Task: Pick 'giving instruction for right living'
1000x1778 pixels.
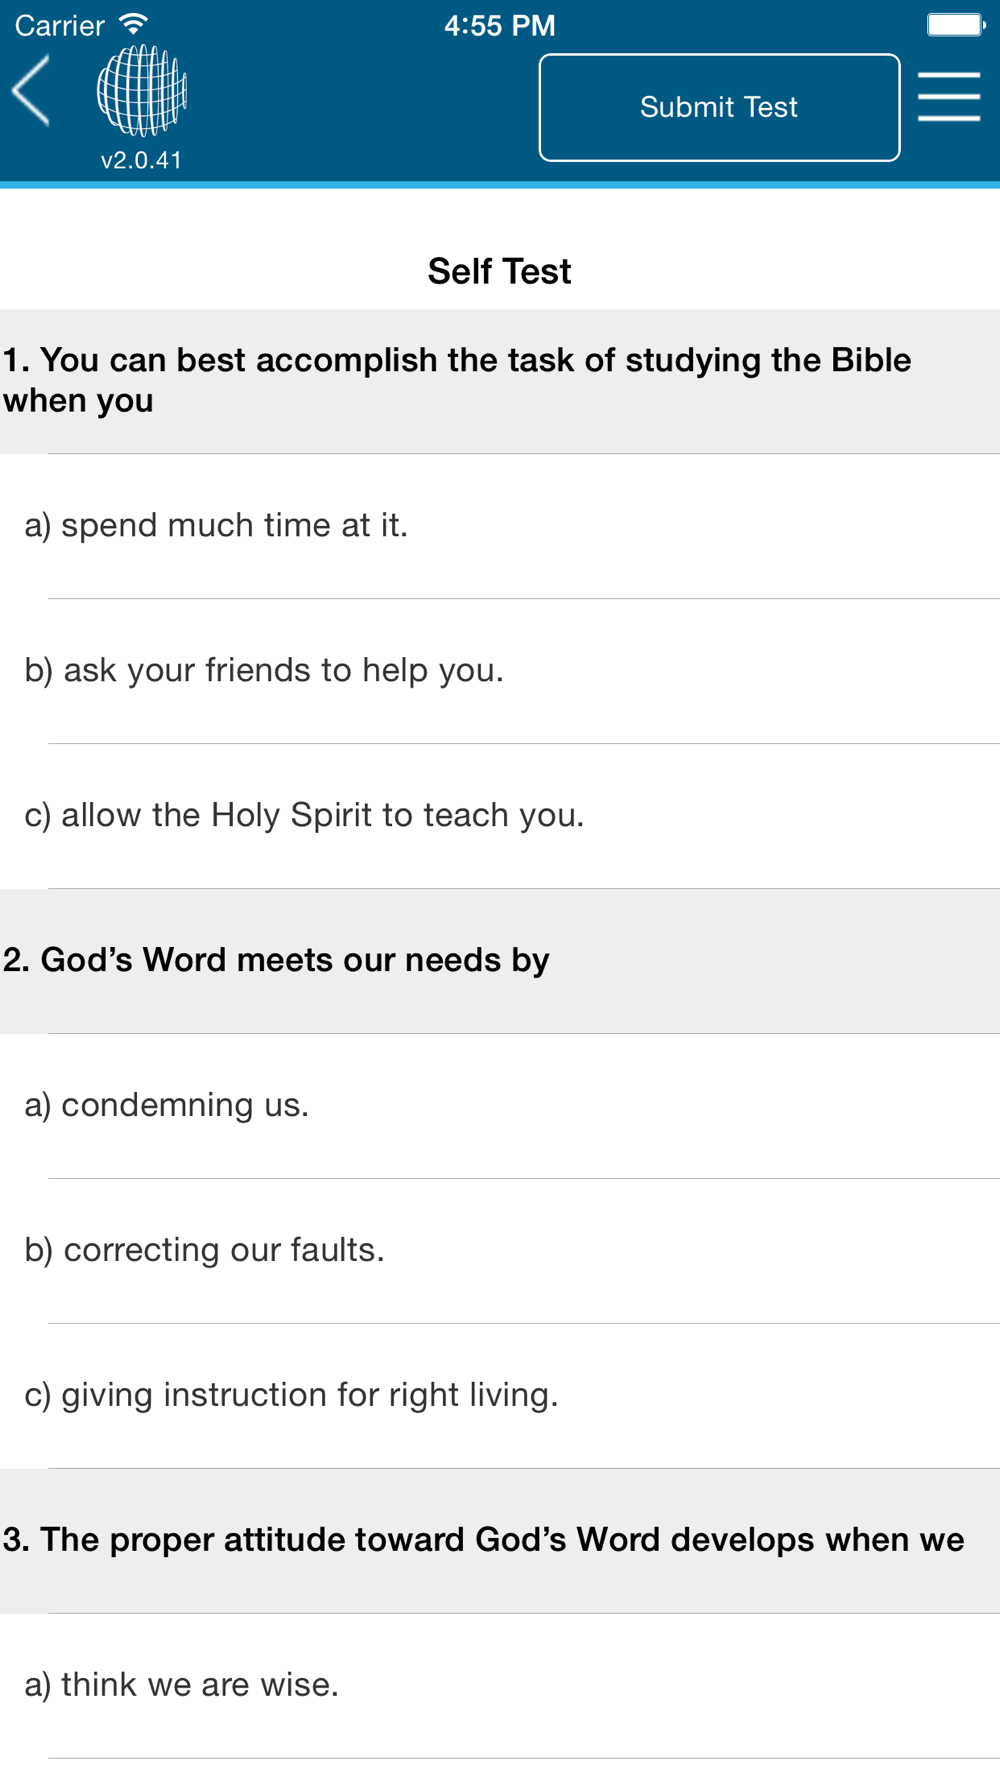Action: tap(500, 1396)
